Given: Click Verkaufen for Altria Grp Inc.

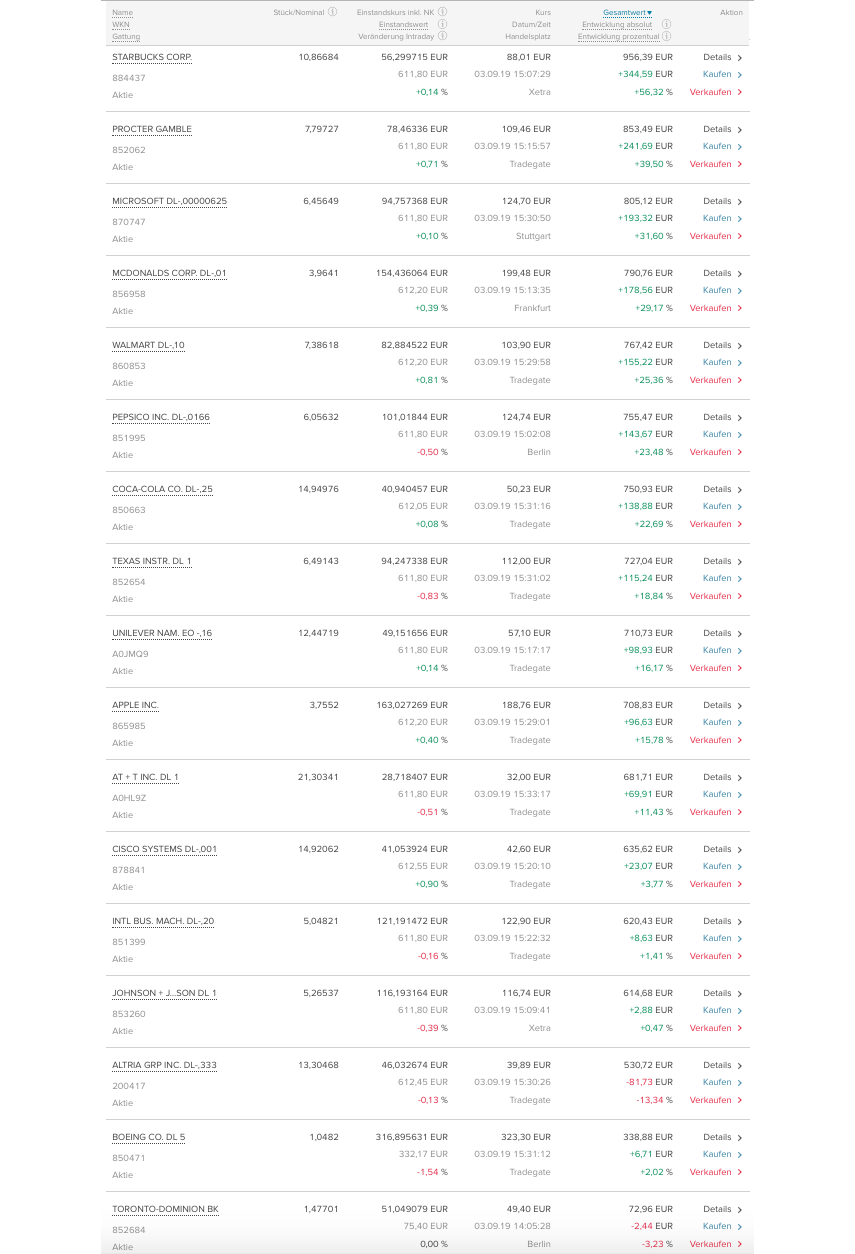Looking at the screenshot, I should click(715, 1100).
